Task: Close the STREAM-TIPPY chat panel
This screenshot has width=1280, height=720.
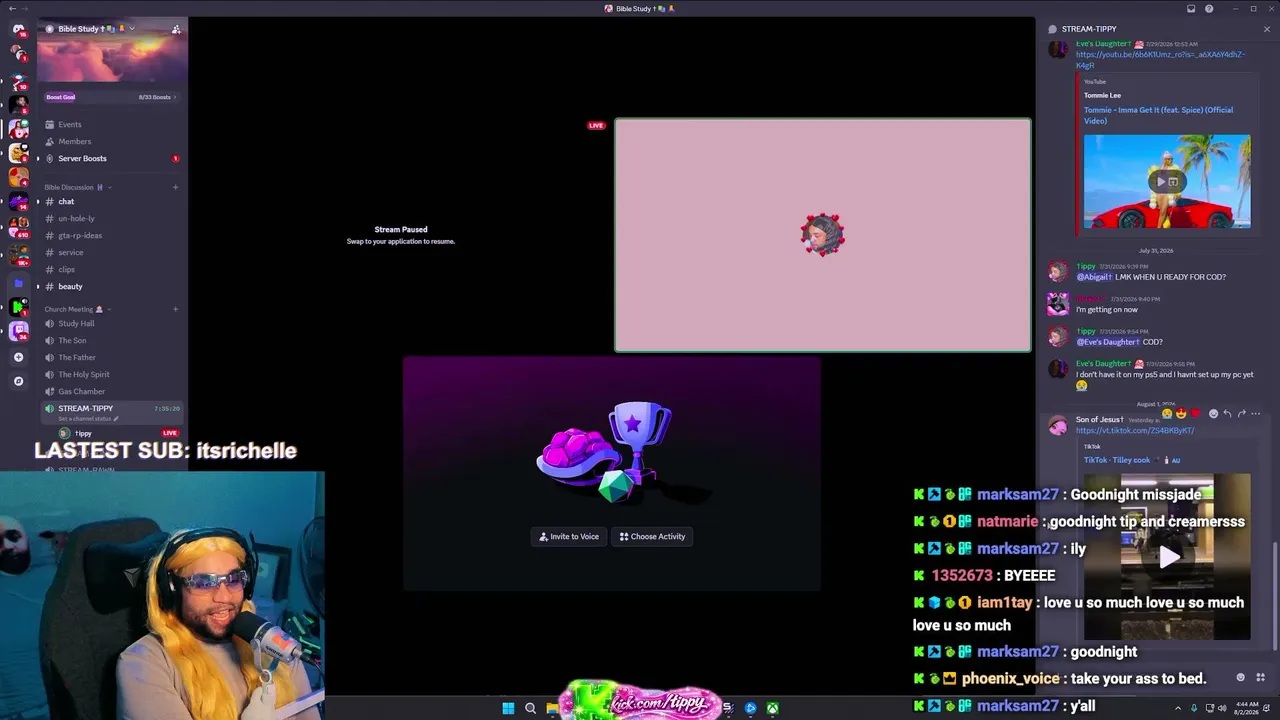Action: pos(1267,29)
